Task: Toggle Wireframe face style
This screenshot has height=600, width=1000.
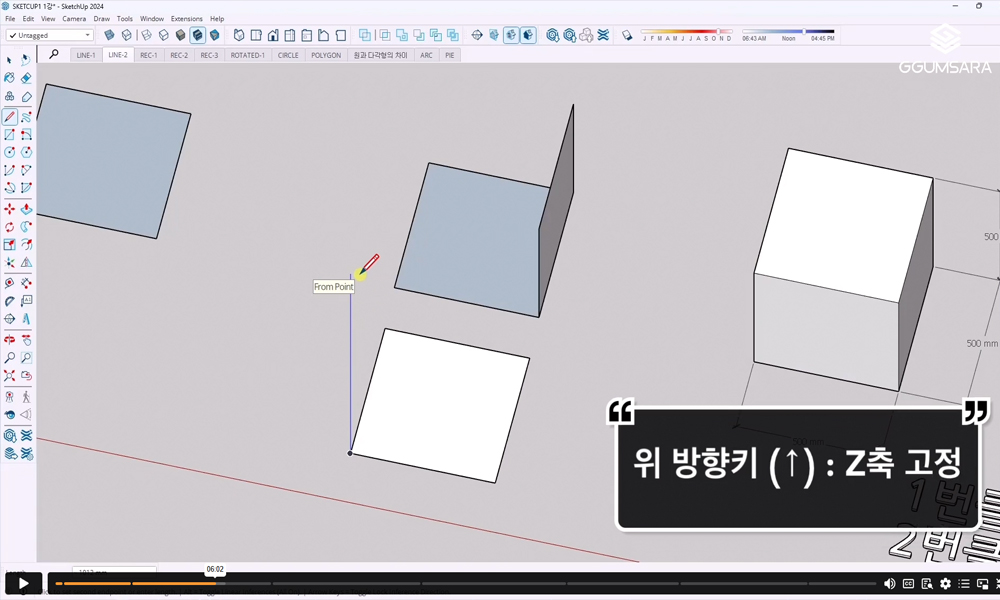Action: 146,35
